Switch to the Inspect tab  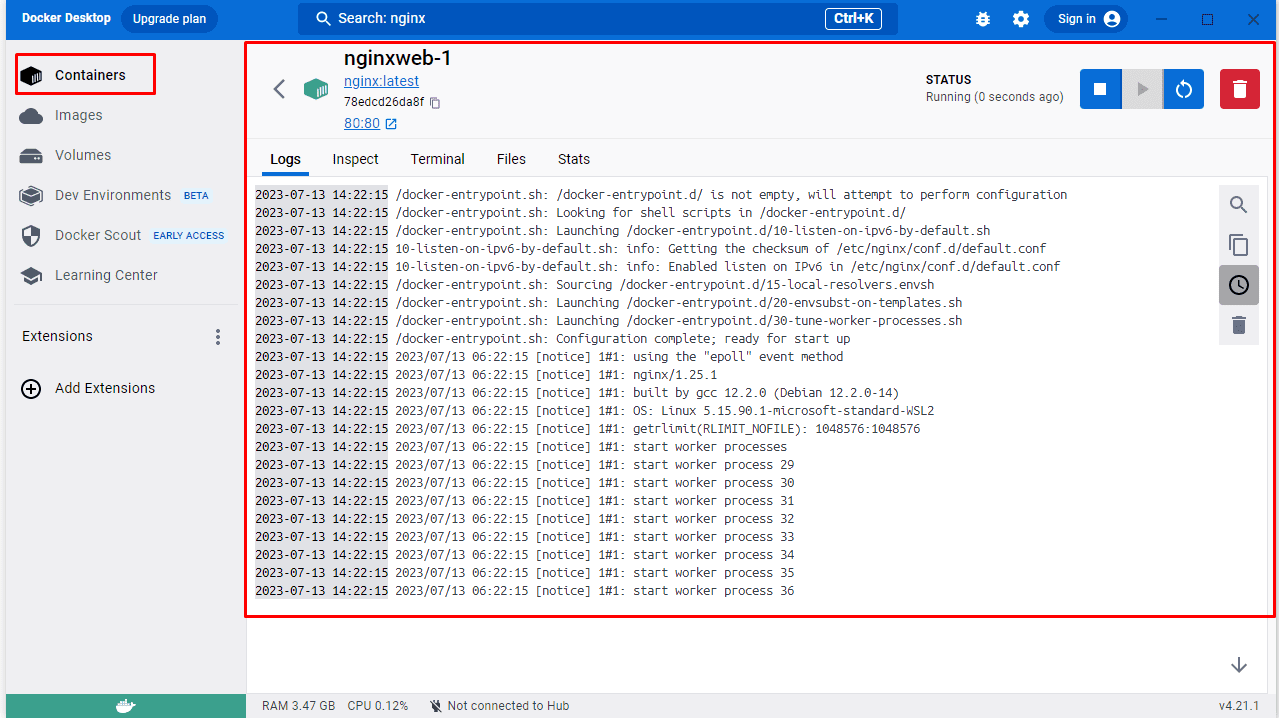355,159
